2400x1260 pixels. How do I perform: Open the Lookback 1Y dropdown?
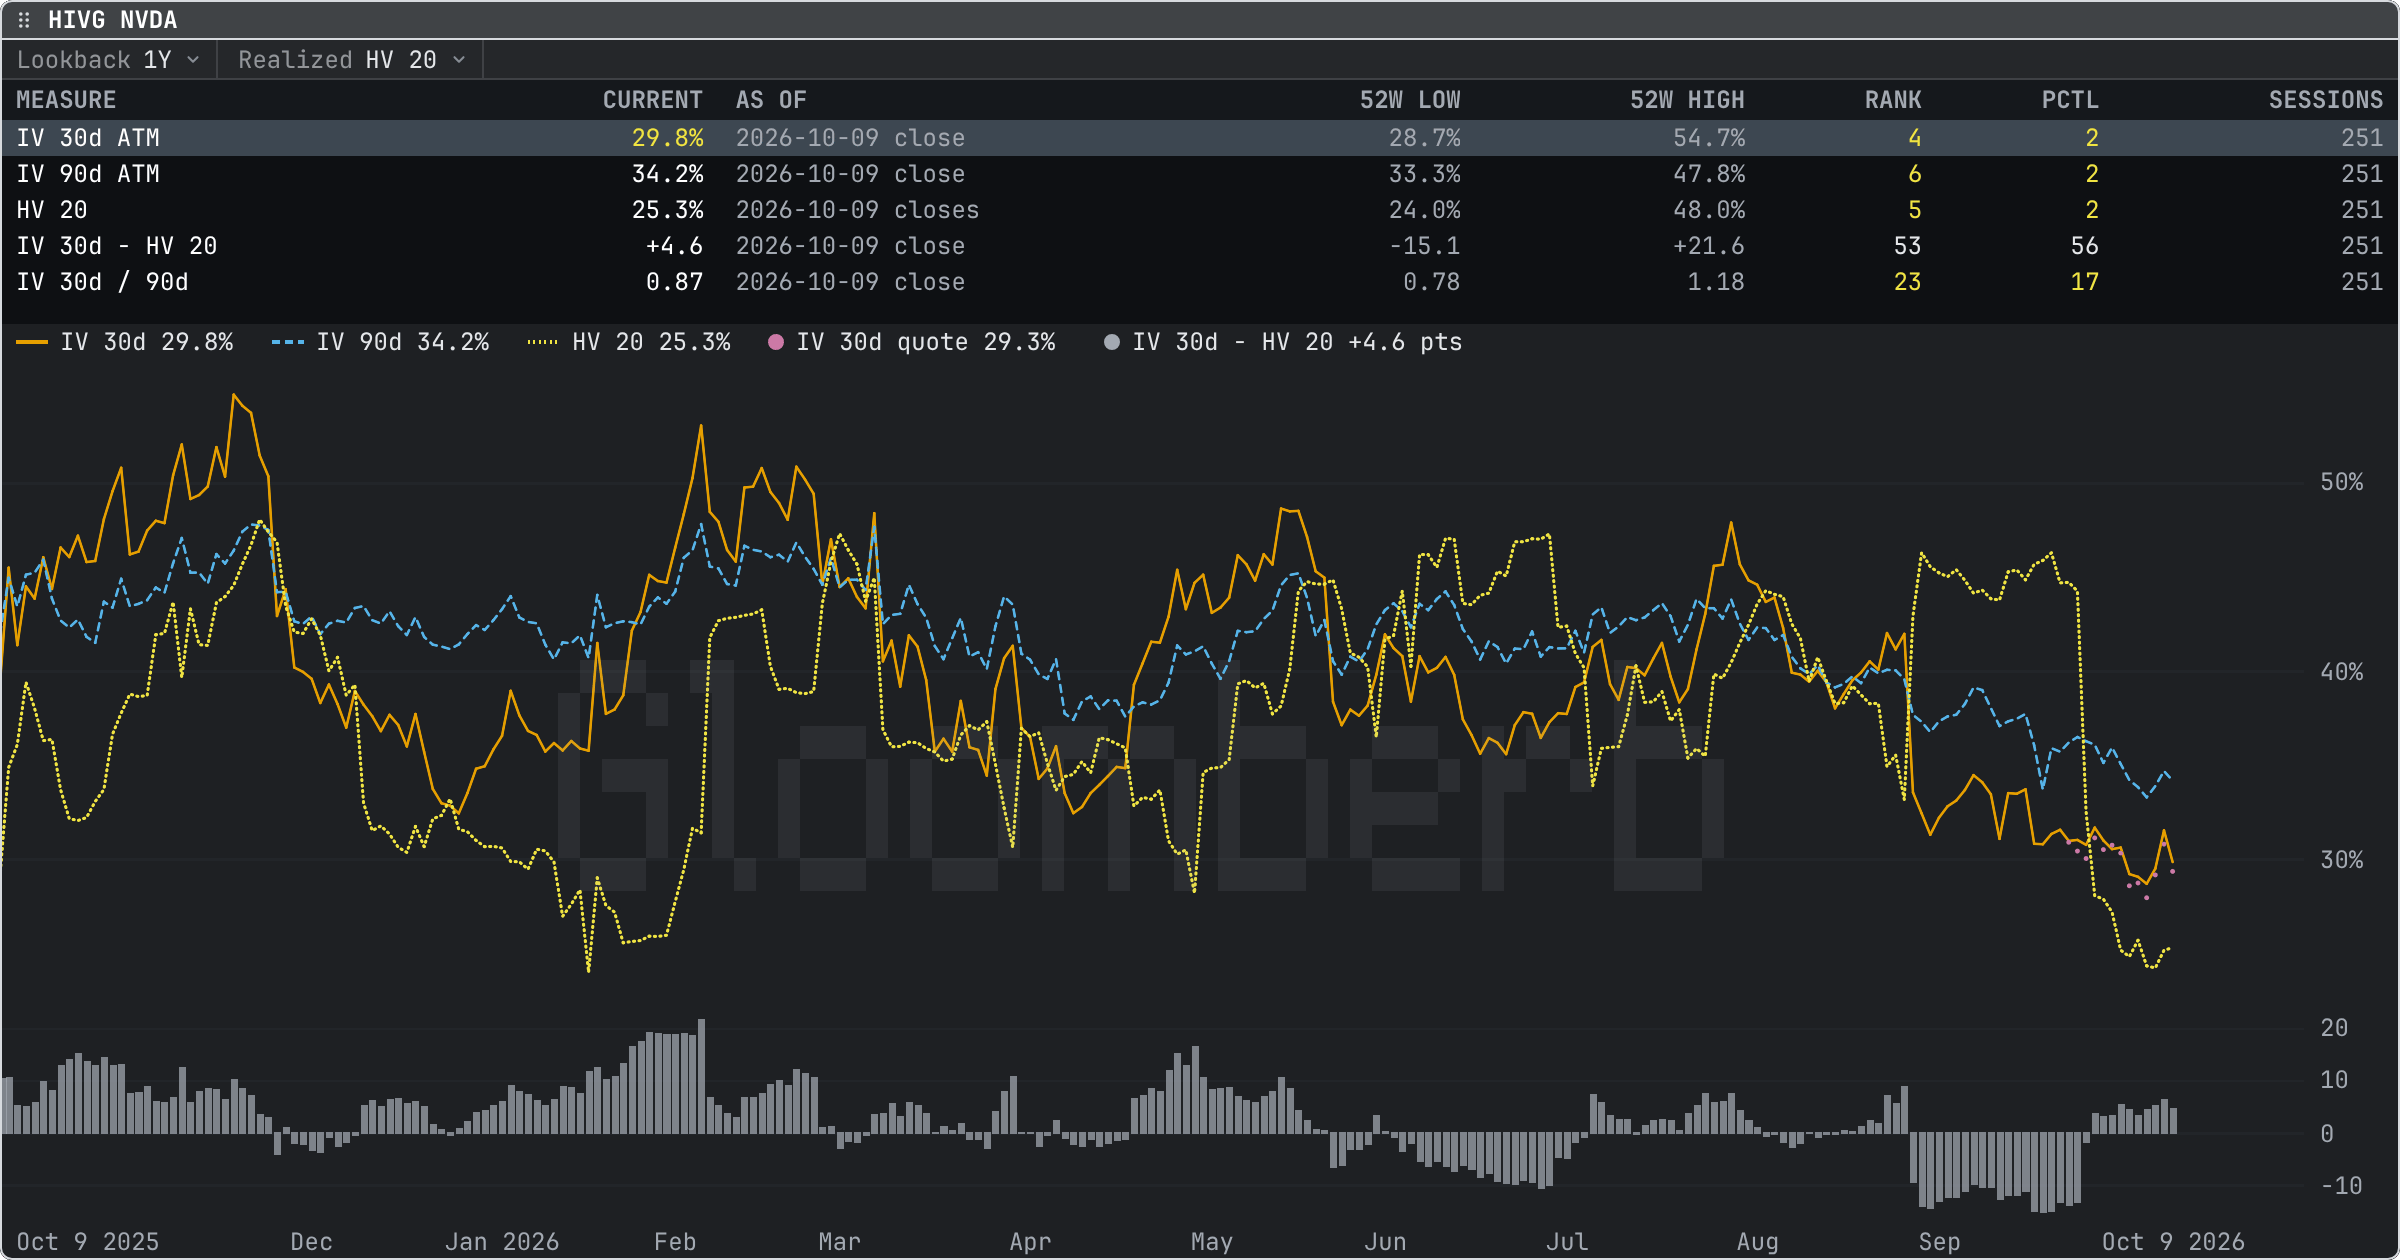pos(108,60)
